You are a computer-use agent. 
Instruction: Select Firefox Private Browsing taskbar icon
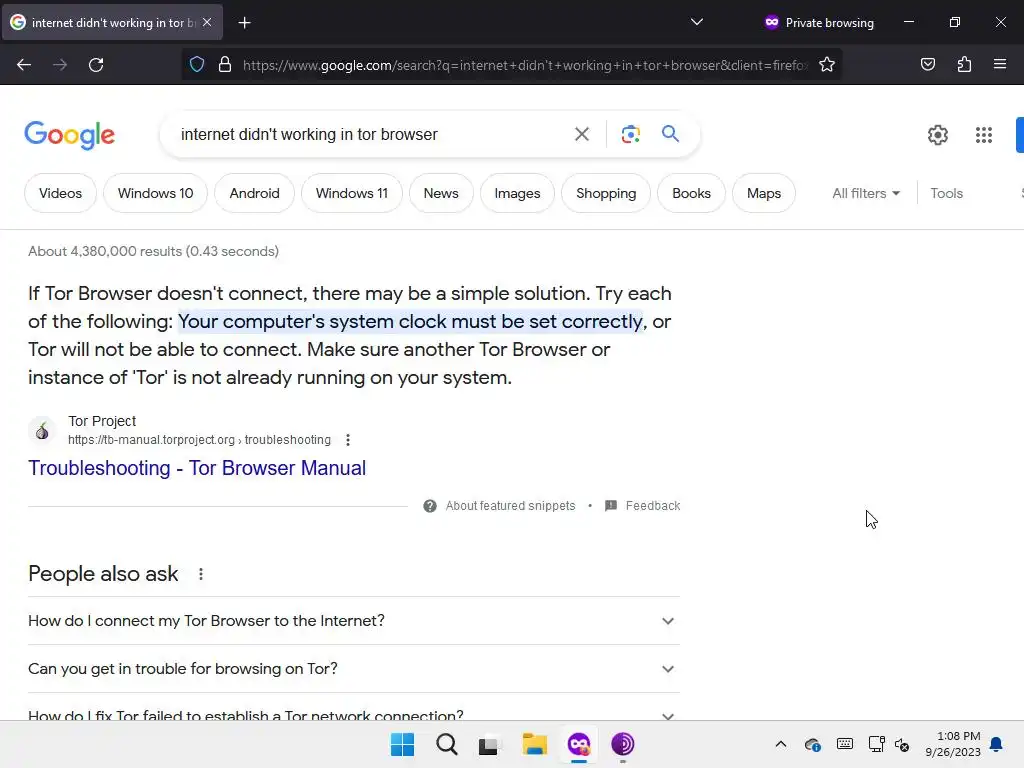579,744
